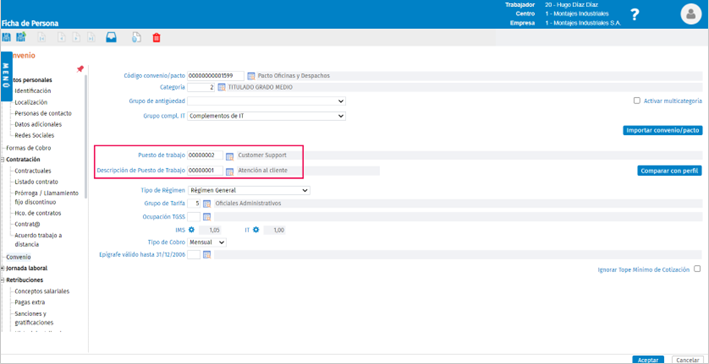Image resolution: width=709 pixels, height=364 pixels.
Task: Select Pagas extra in the sidebar
Action: pyautogui.click(x=29, y=302)
